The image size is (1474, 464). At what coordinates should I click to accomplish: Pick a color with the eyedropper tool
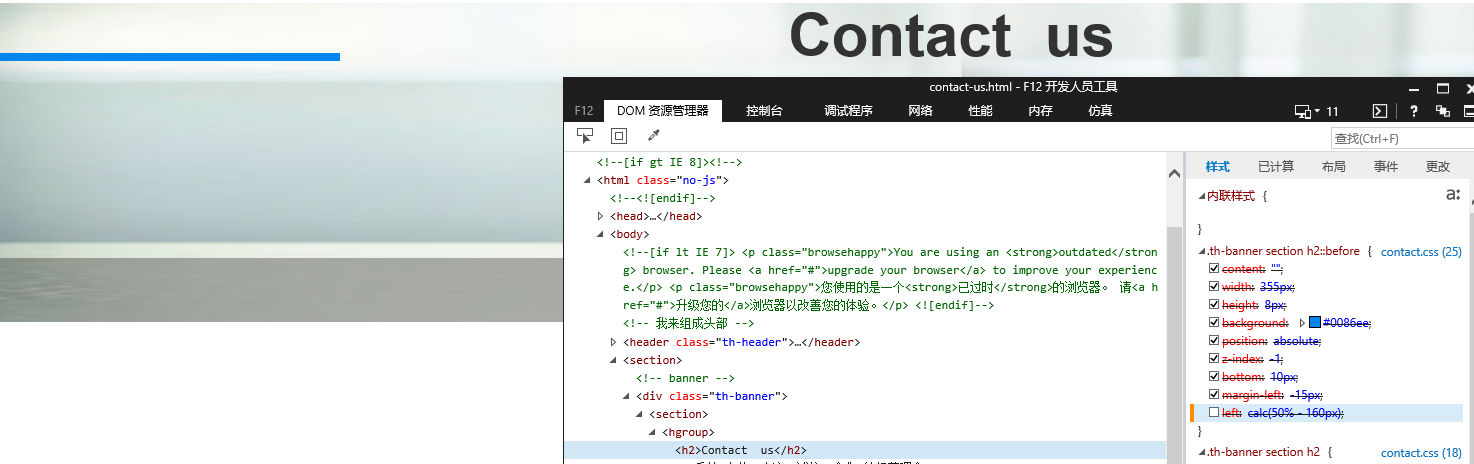click(x=653, y=136)
